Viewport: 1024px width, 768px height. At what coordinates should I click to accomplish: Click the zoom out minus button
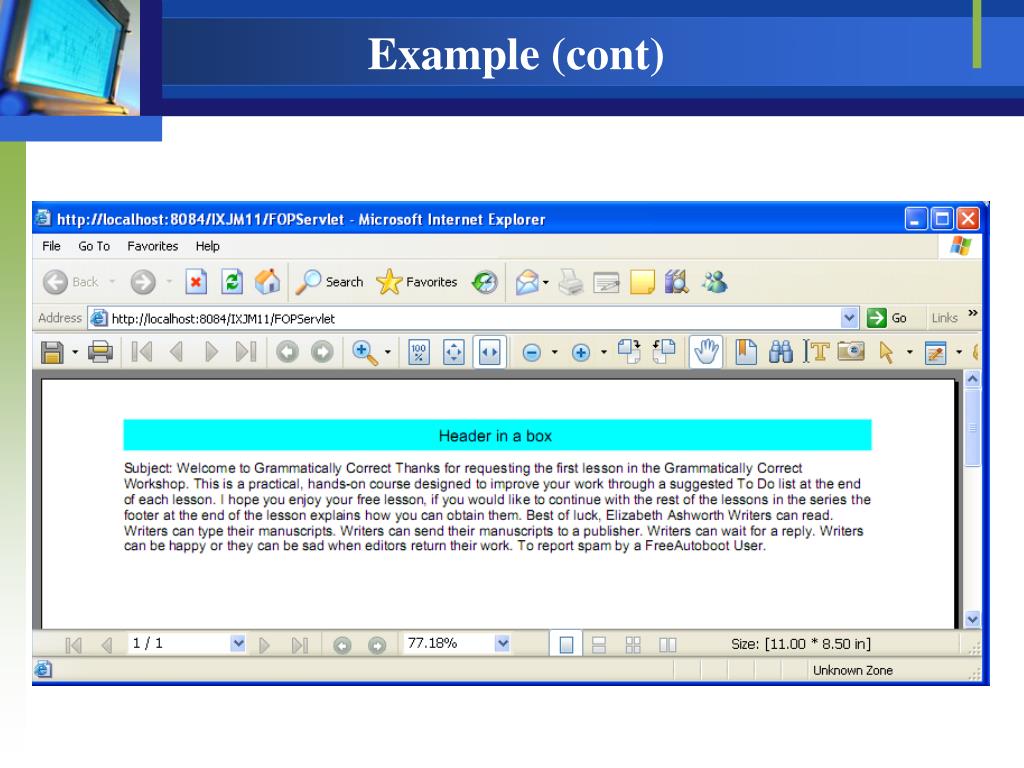[532, 353]
